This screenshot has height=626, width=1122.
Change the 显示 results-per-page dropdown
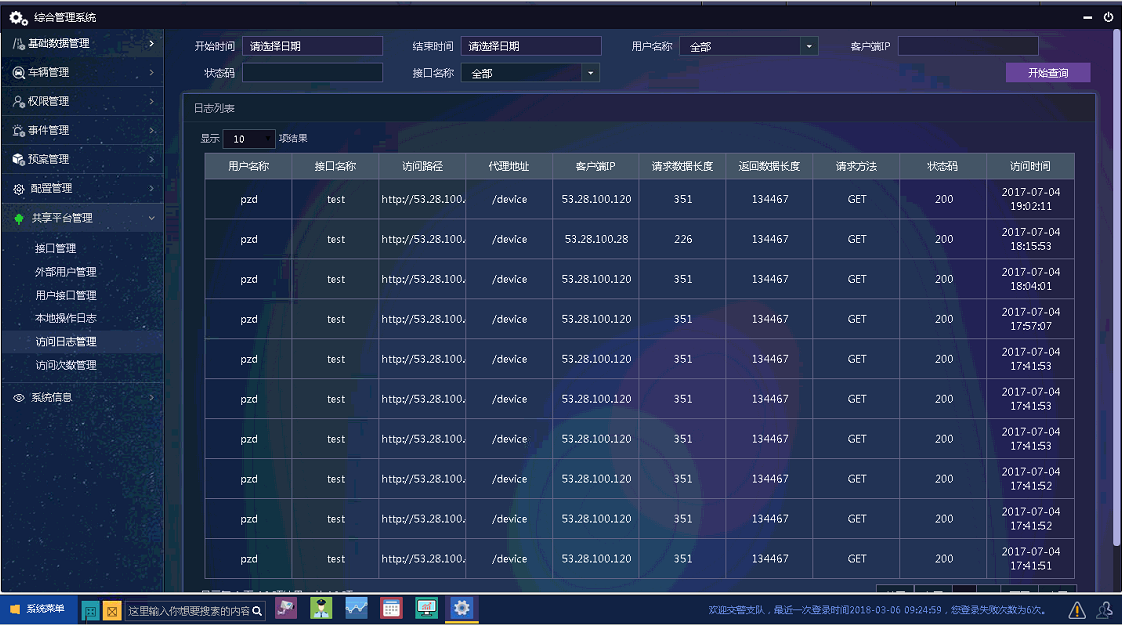(x=249, y=139)
